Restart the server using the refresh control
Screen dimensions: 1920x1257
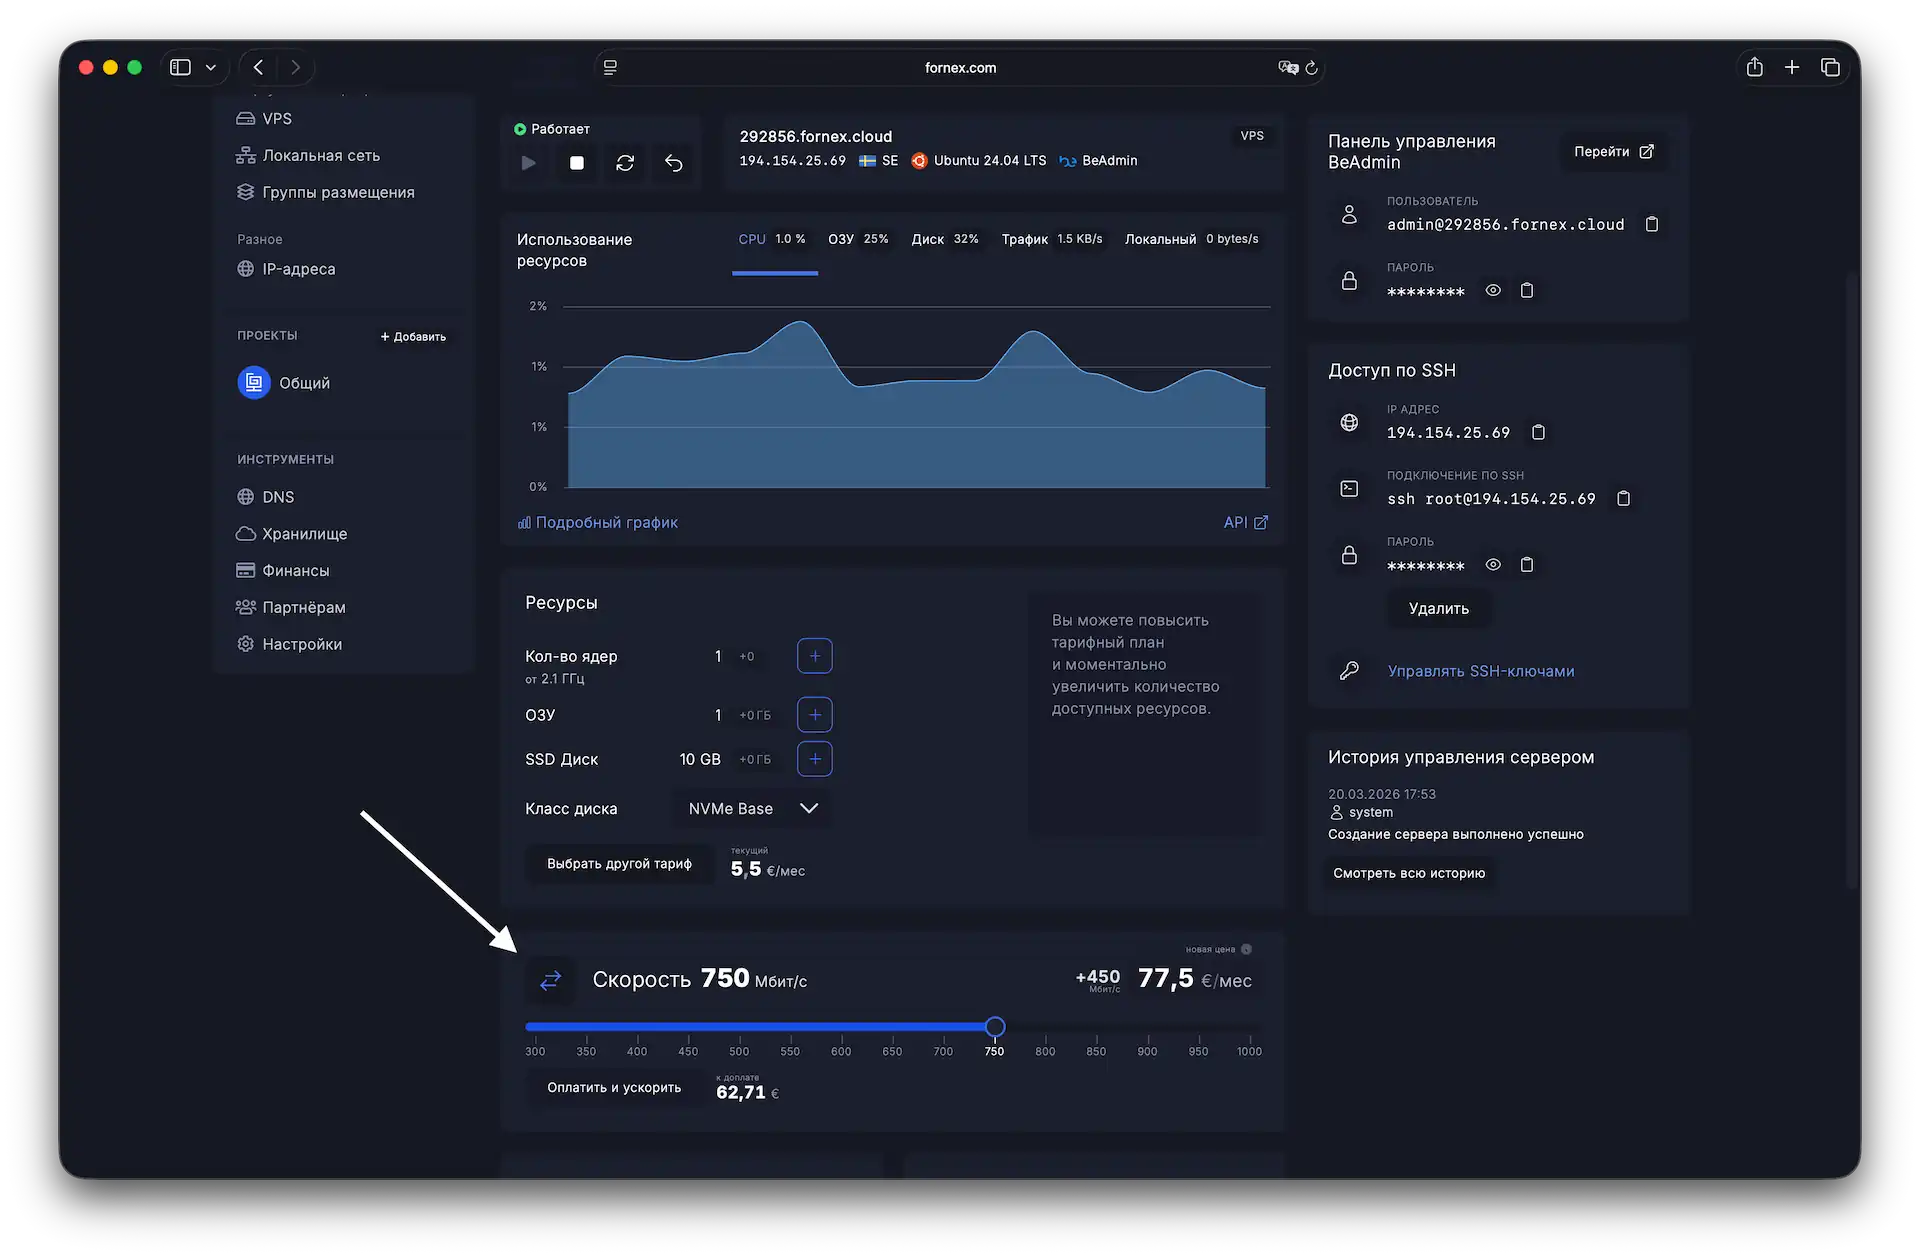625,162
